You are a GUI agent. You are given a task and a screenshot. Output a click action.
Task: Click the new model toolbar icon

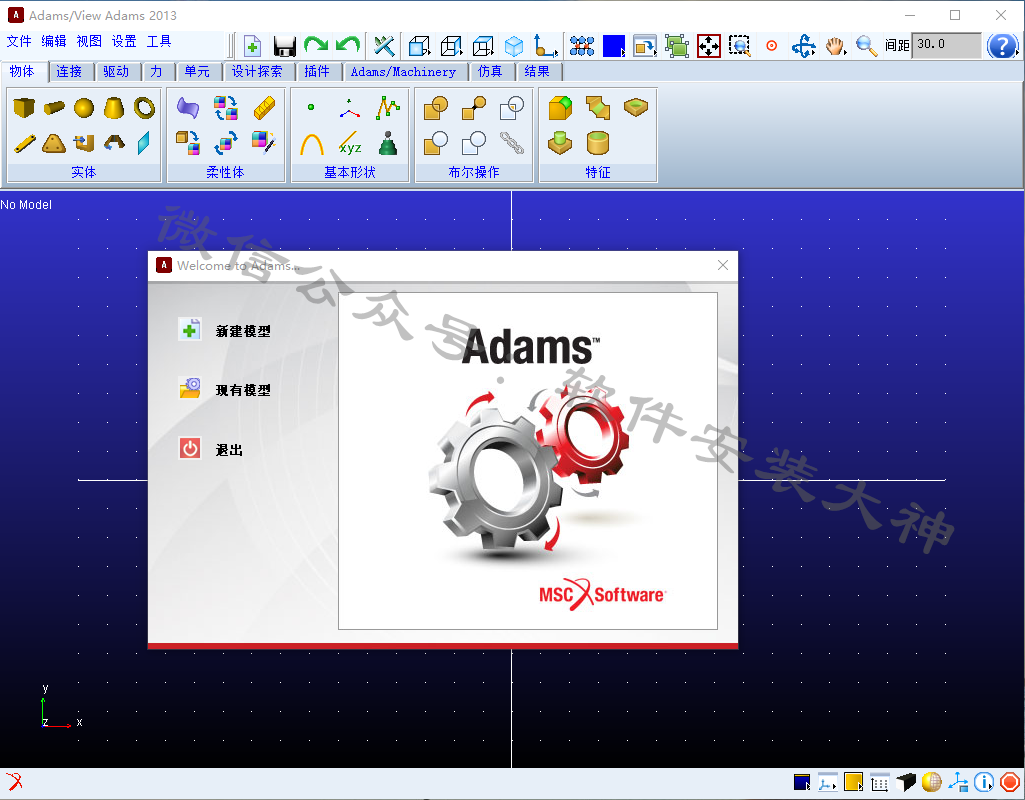point(252,46)
